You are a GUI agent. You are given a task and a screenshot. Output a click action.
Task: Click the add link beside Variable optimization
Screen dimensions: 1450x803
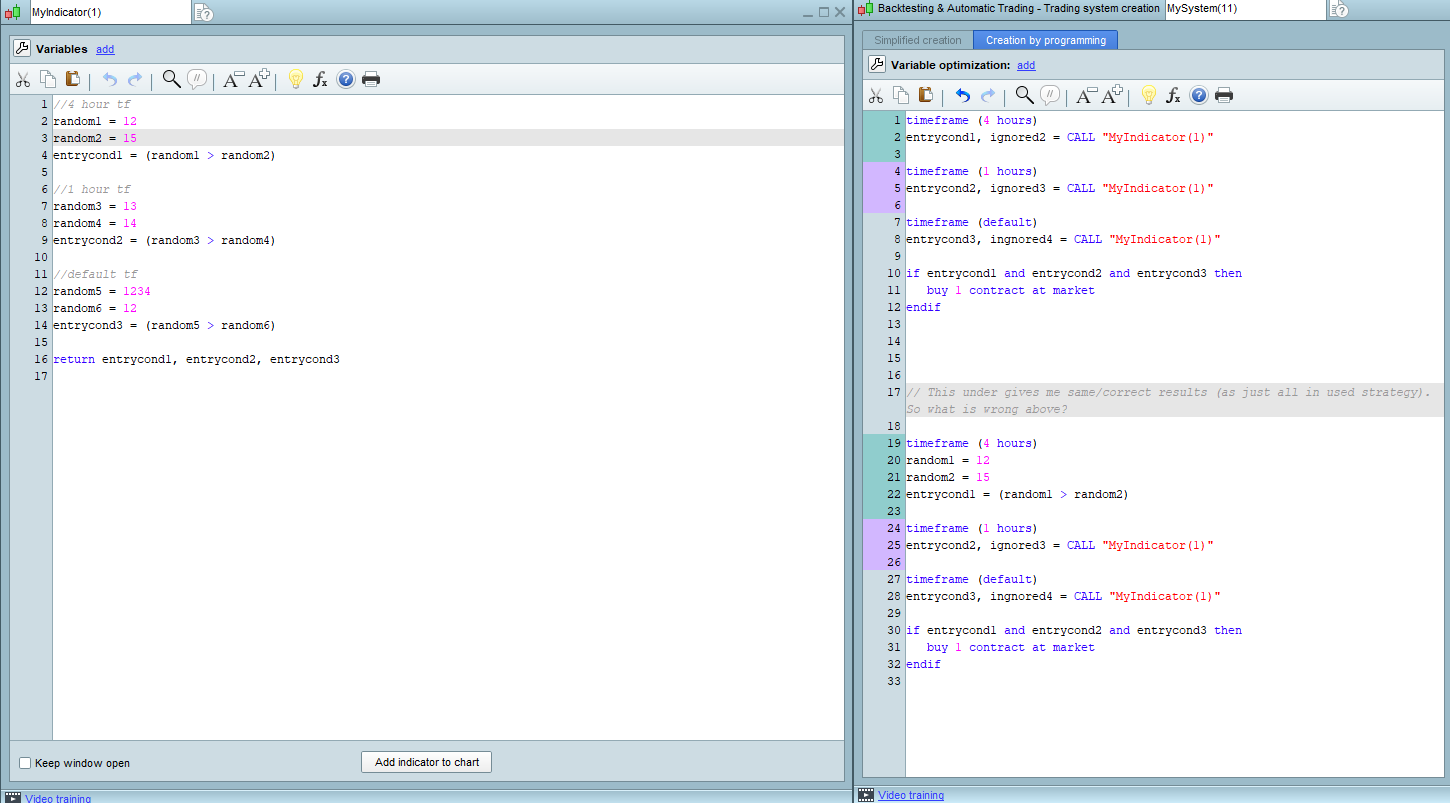coord(1026,65)
